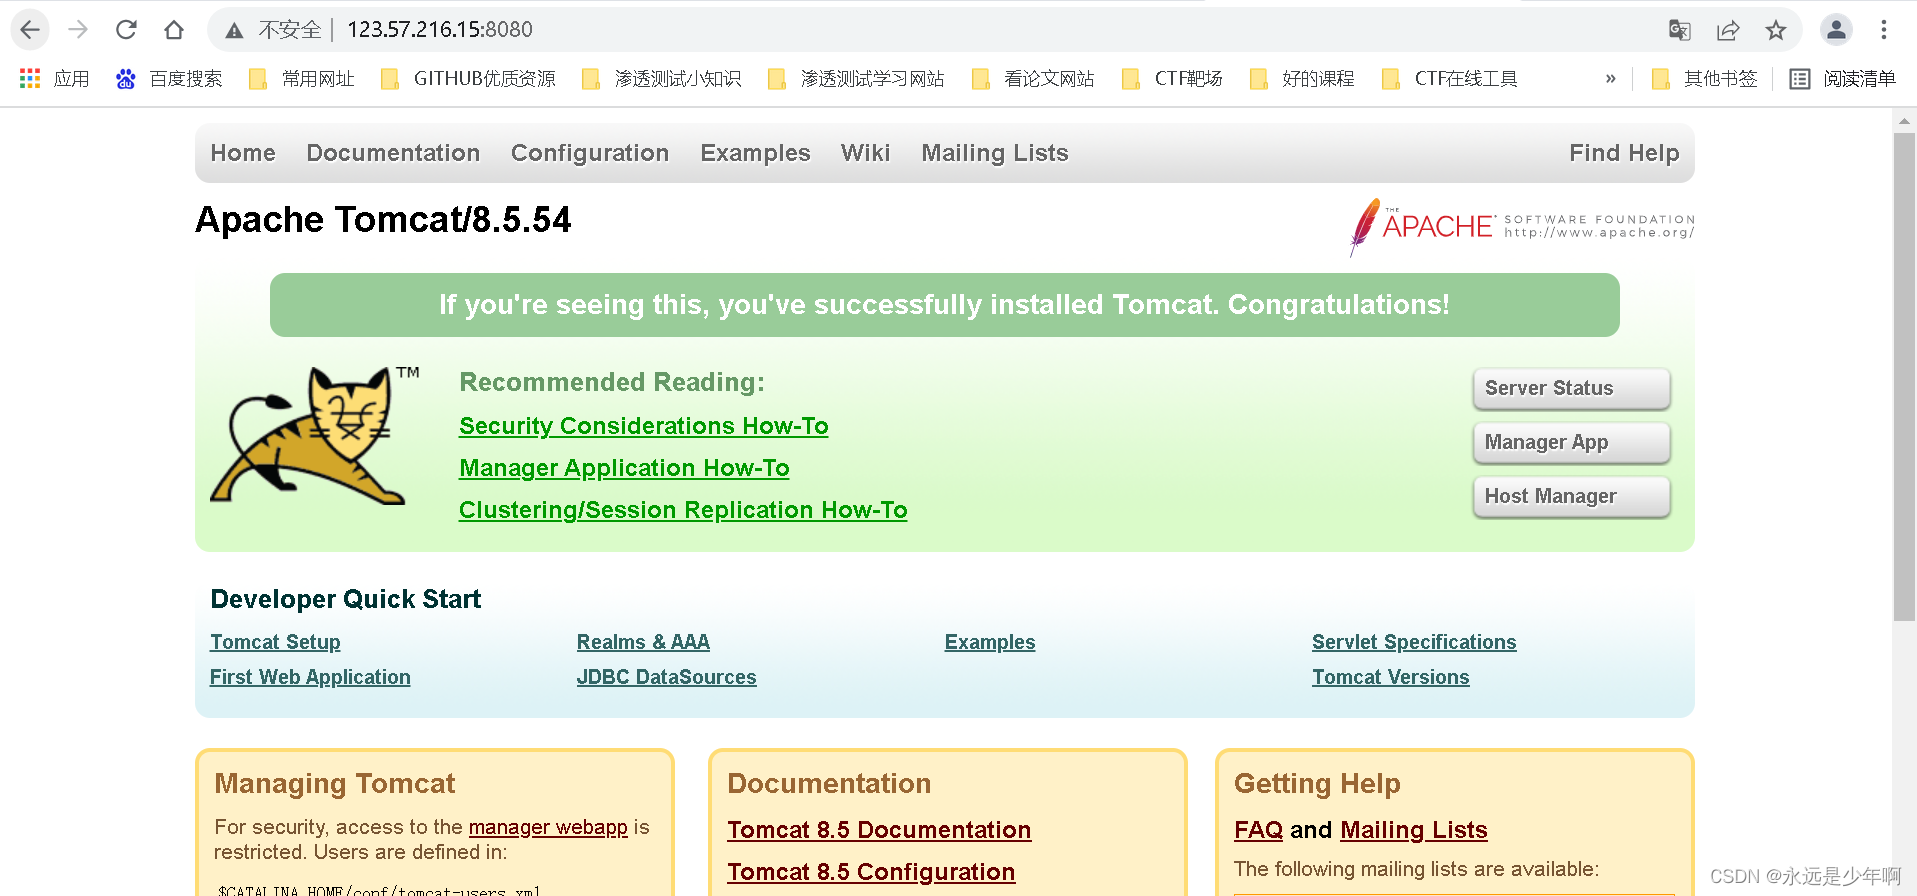The height and width of the screenshot is (896, 1917).
Task: Open the Tomcat Setup link
Action: coord(275,642)
